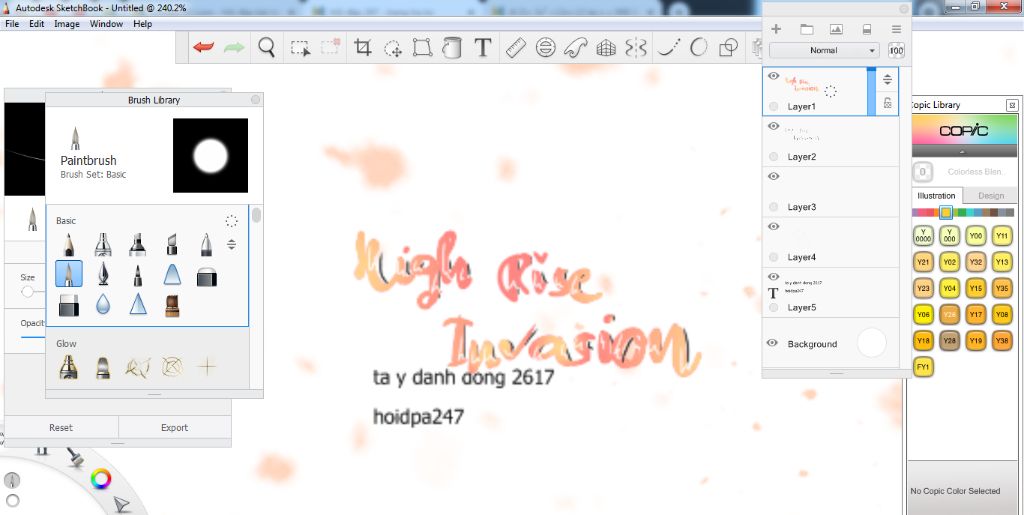The width and height of the screenshot is (1024, 515).
Task: Open Layer1 reorder arrows menu
Action: click(887, 80)
